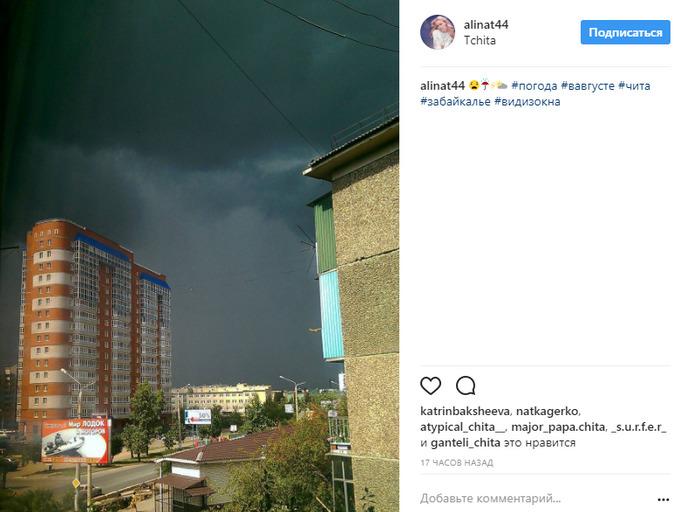Like the post with heart icon
The width and height of the screenshot is (680, 512).
click(430, 385)
